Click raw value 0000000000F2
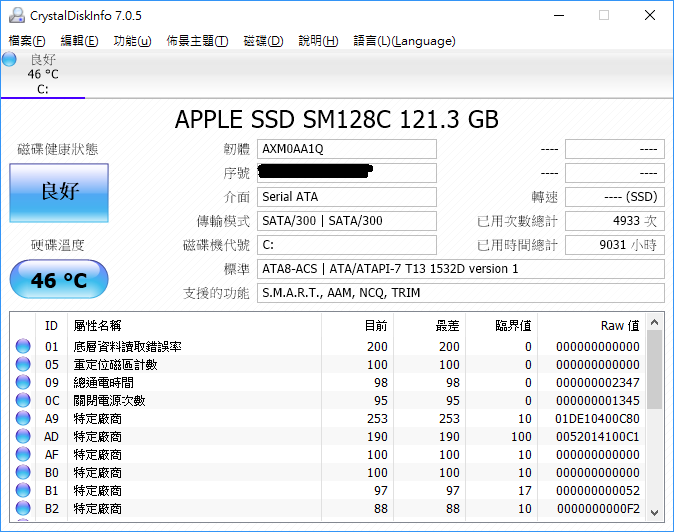Viewport: 674px width, 532px height. tap(598, 509)
